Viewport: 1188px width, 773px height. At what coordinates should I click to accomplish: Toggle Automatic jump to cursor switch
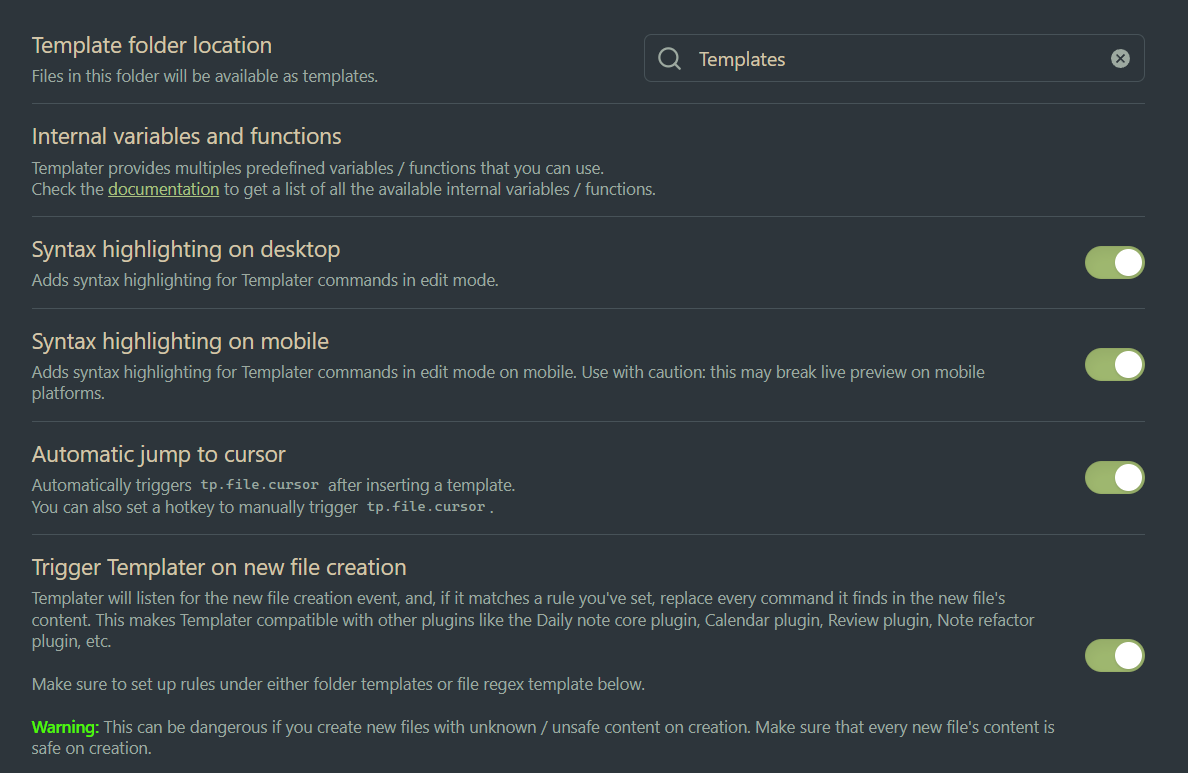(x=1114, y=478)
